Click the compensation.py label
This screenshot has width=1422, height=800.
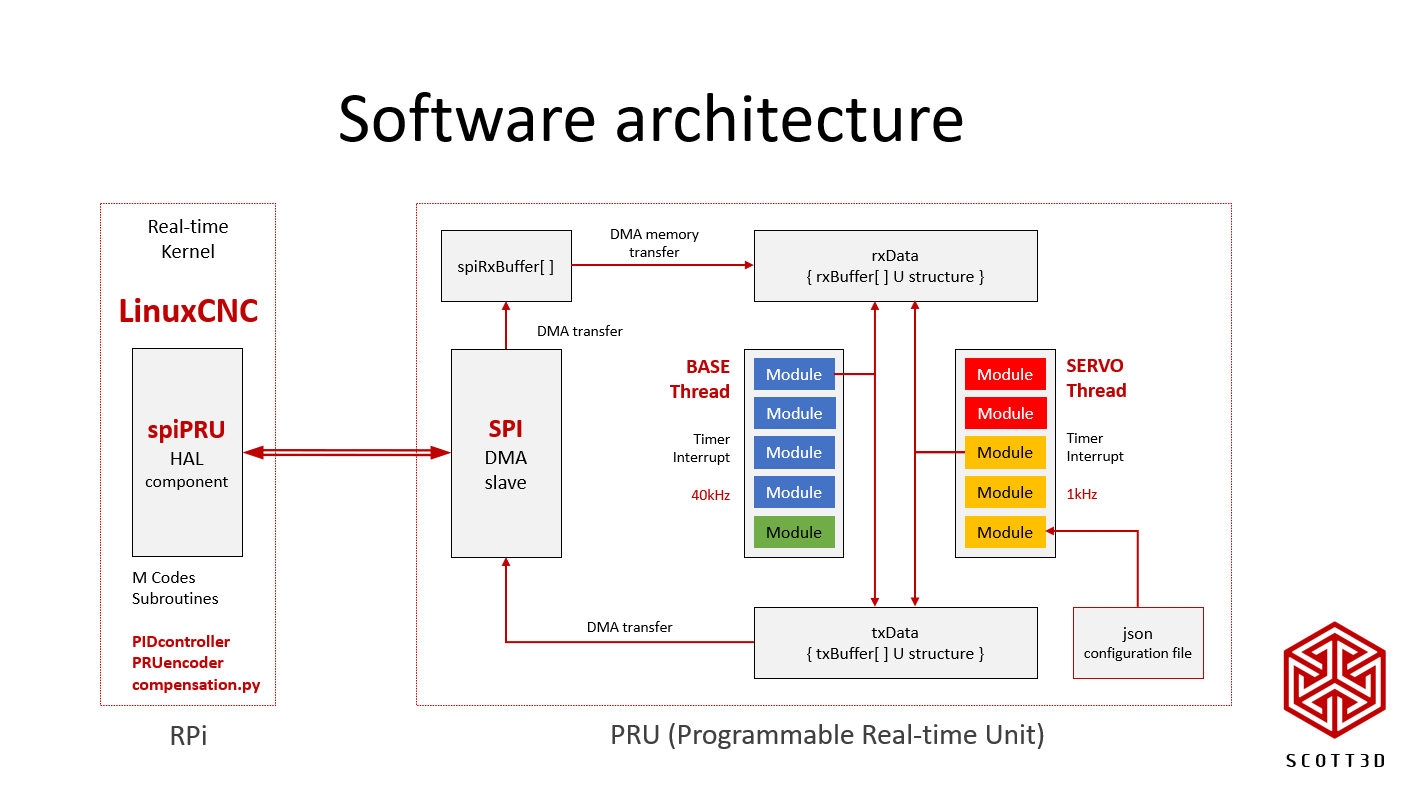tap(196, 685)
